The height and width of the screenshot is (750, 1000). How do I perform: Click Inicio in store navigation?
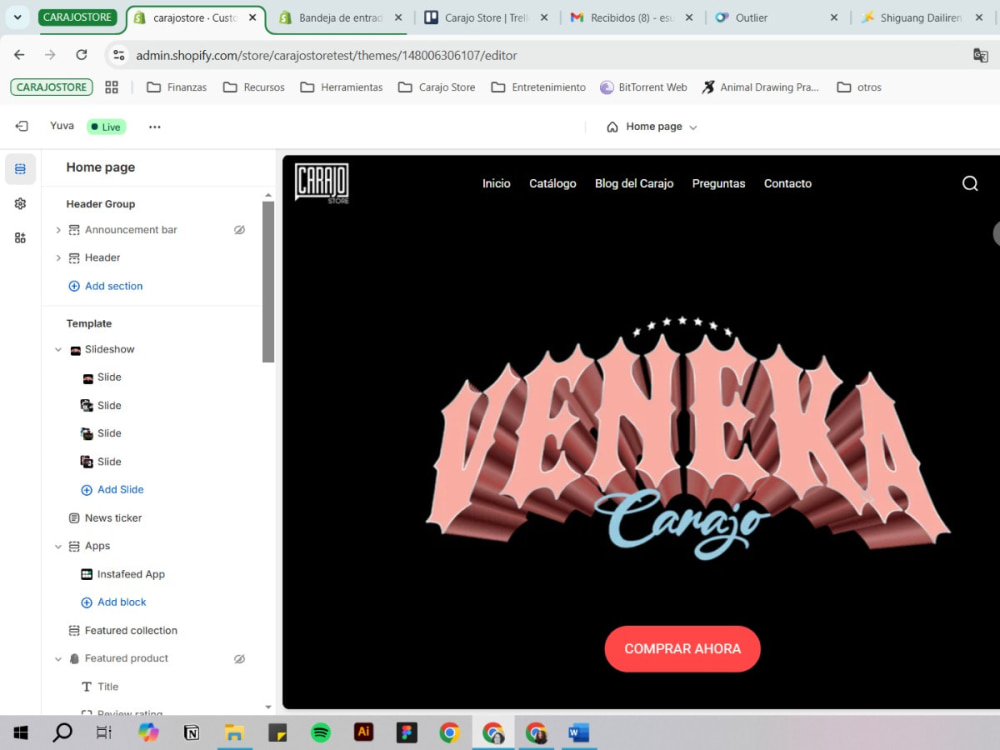click(x=496, y=184)
